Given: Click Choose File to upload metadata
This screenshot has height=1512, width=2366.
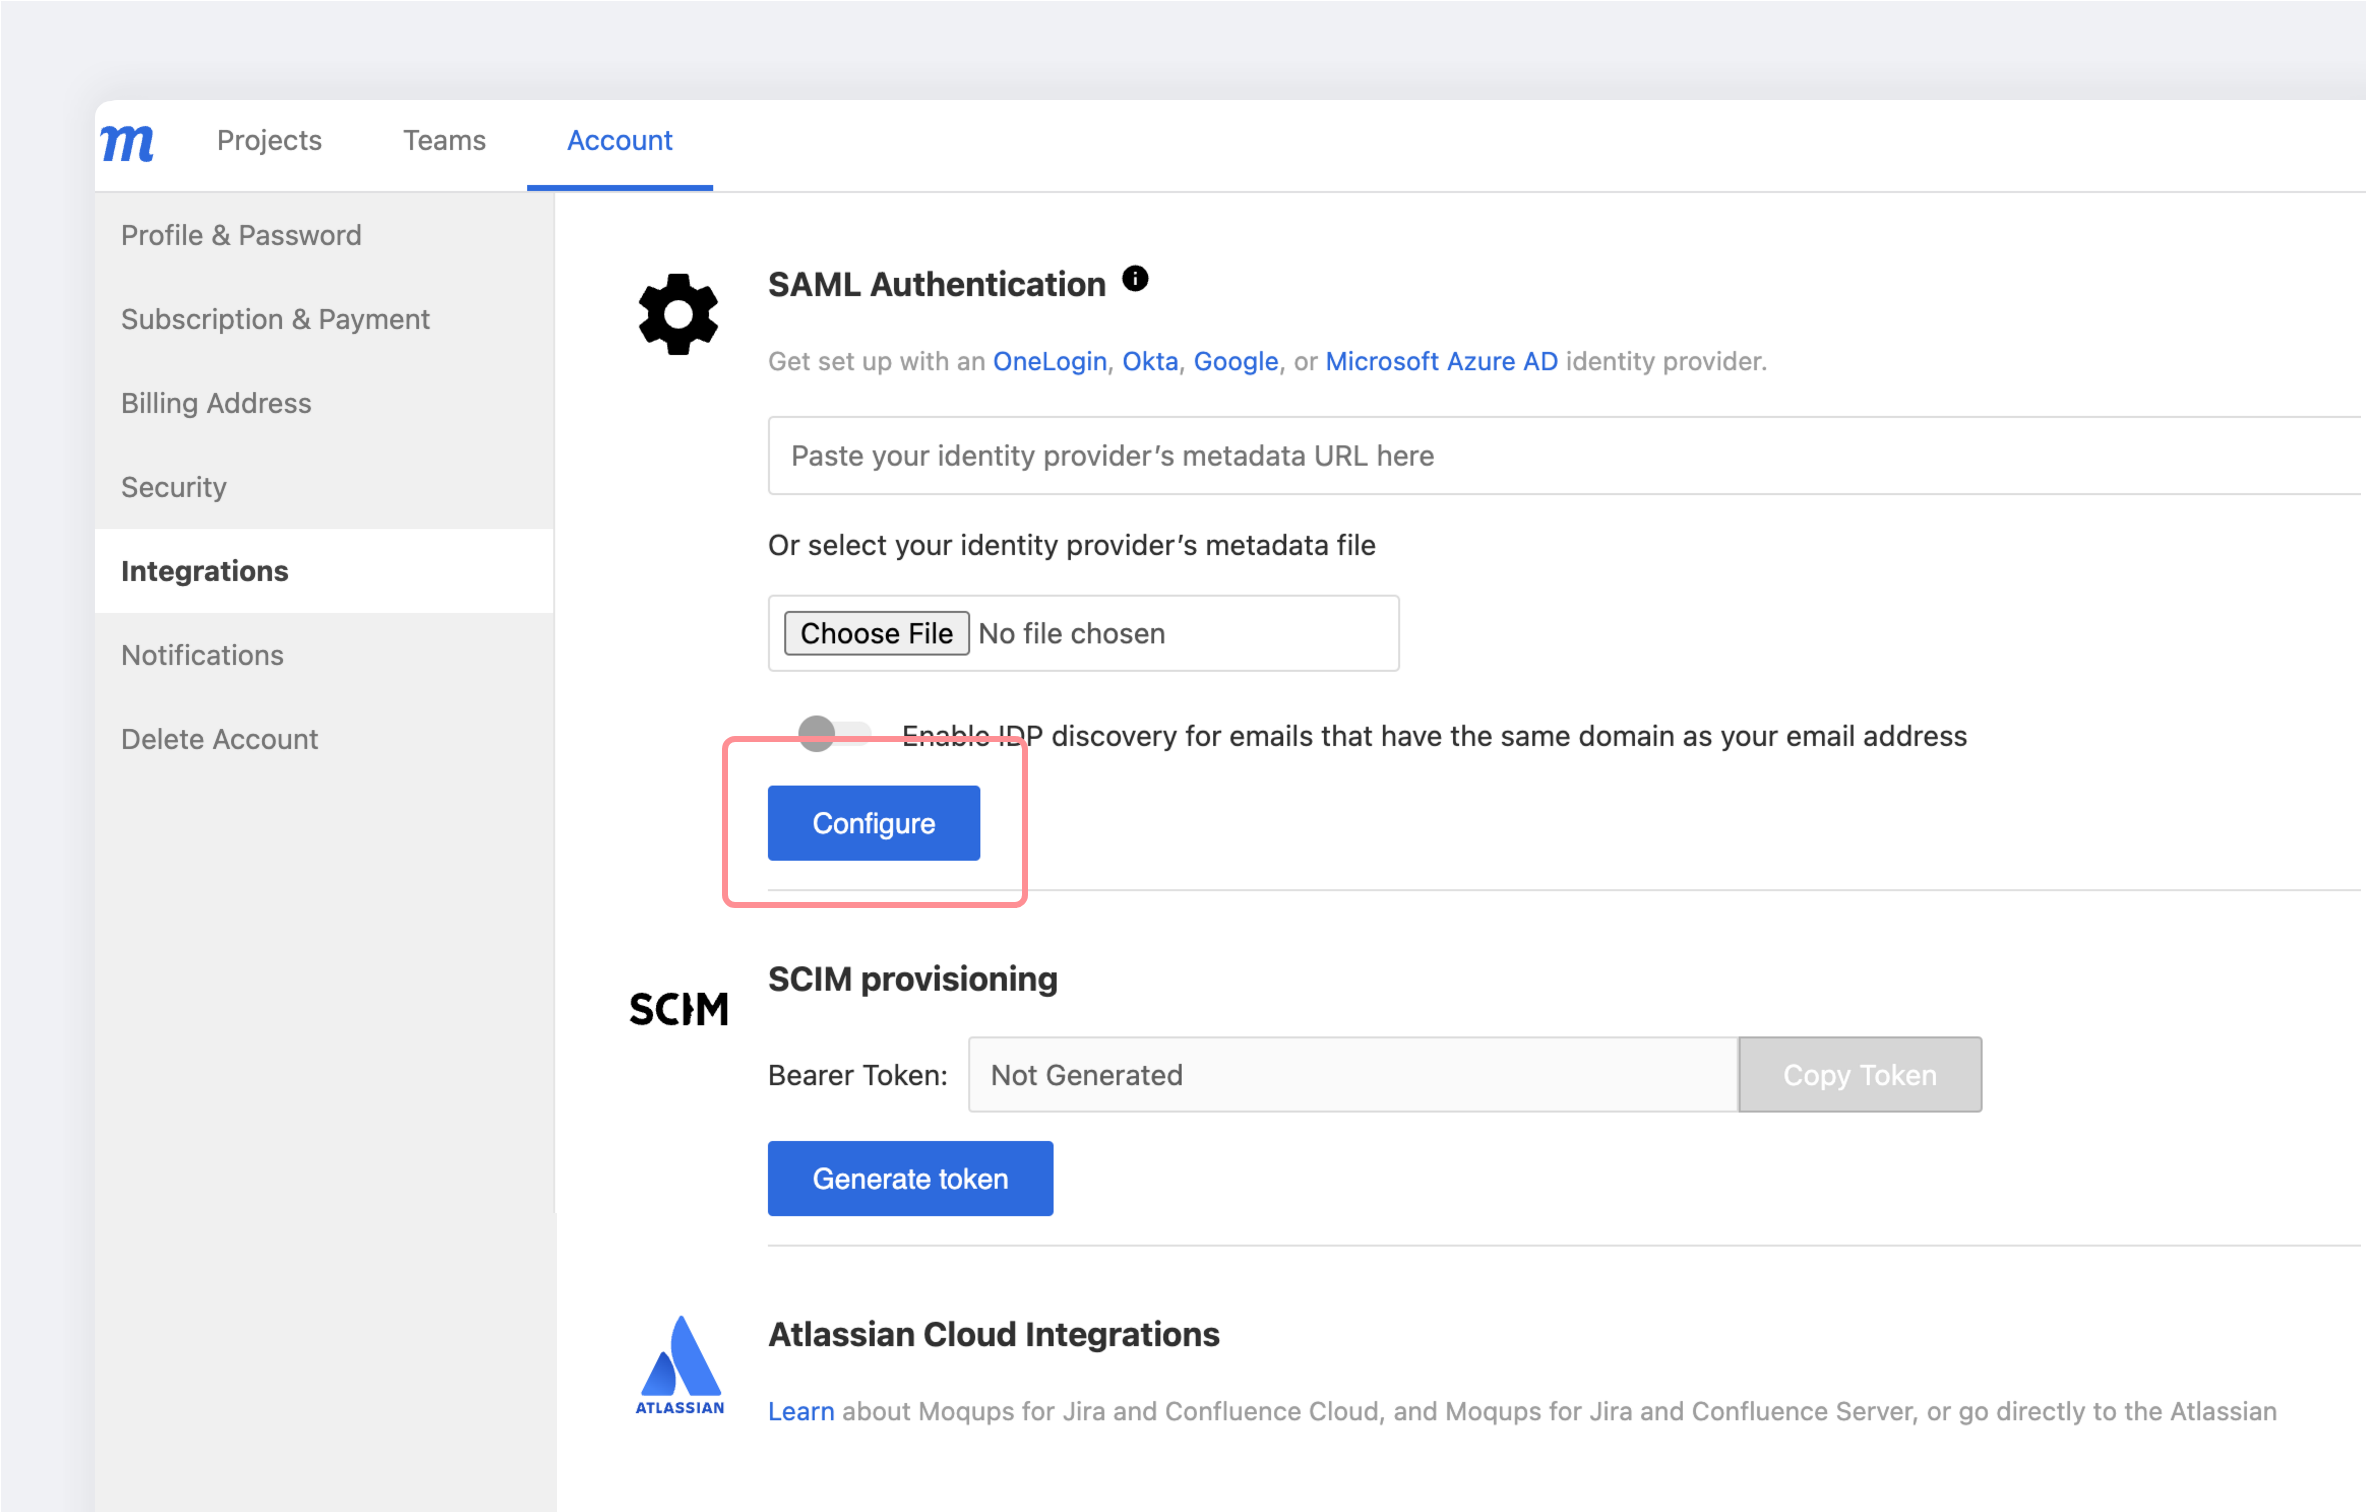Looking at the screenshot, I should [x=875, y=633].
